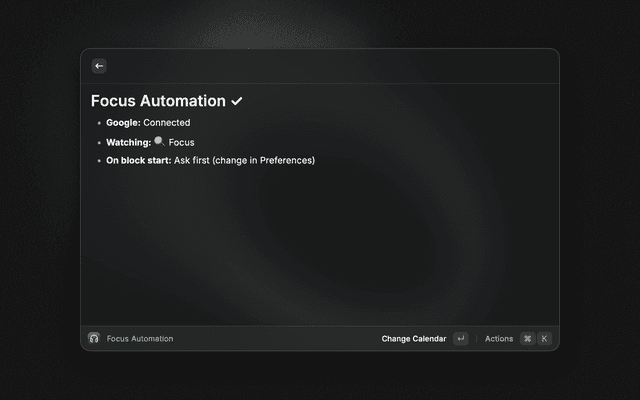640x400 pixels.
Task: Click the command key symbol
Action: click(x=527, y=338)
